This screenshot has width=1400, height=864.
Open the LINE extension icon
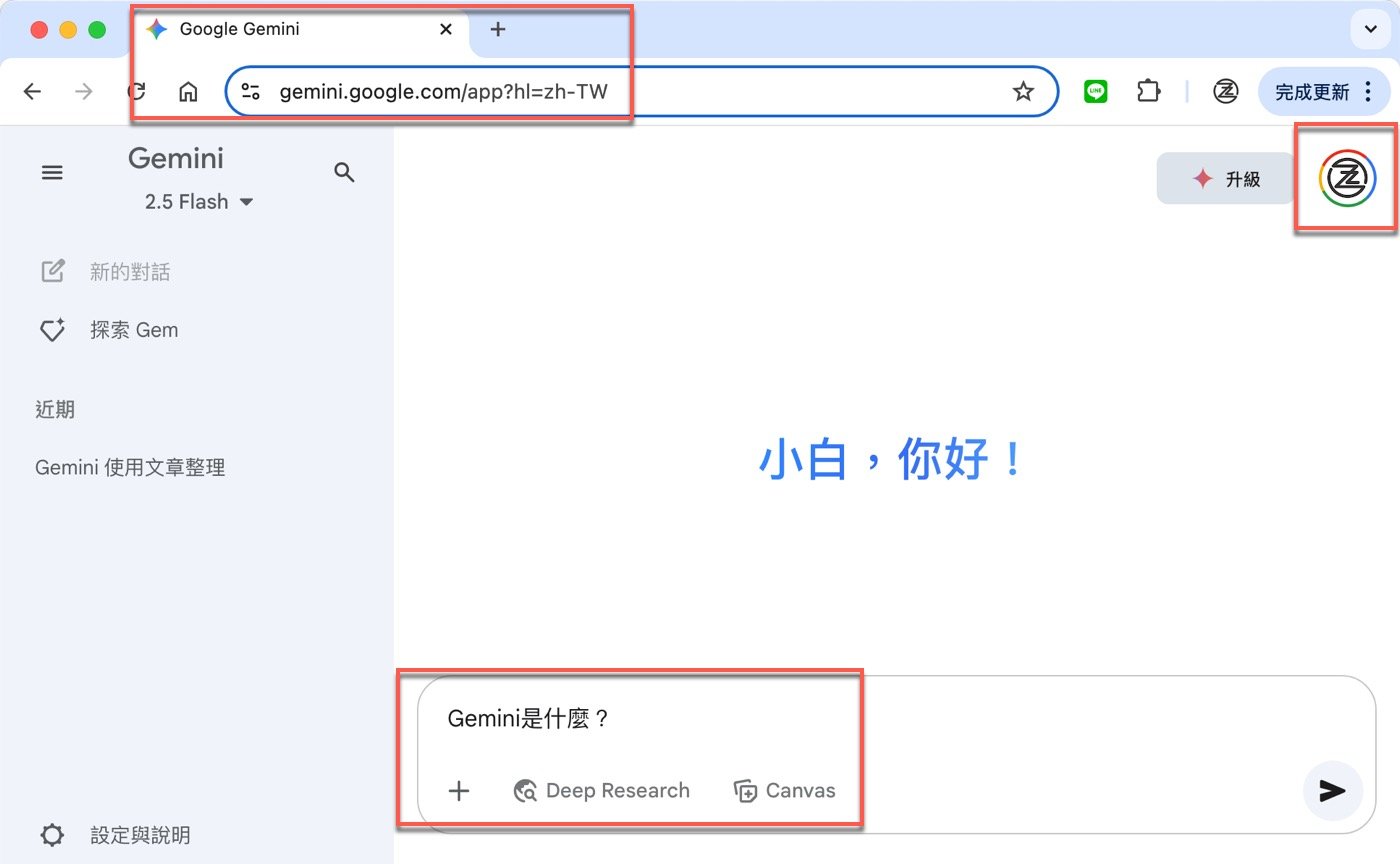(1096, 92)
